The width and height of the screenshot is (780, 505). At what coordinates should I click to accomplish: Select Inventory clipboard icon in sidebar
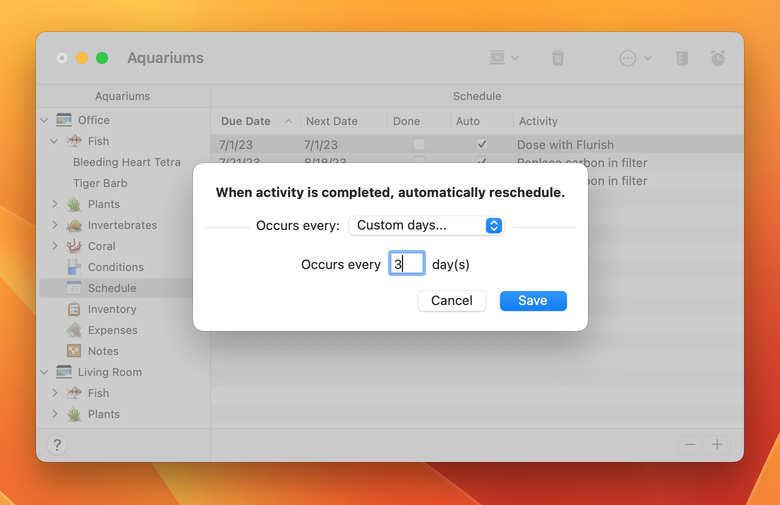(74, 310)
